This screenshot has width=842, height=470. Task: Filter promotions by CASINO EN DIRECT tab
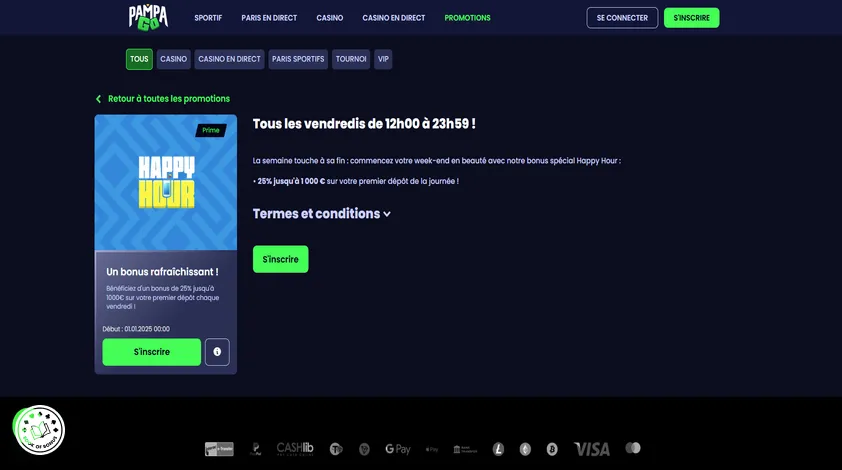229,59
